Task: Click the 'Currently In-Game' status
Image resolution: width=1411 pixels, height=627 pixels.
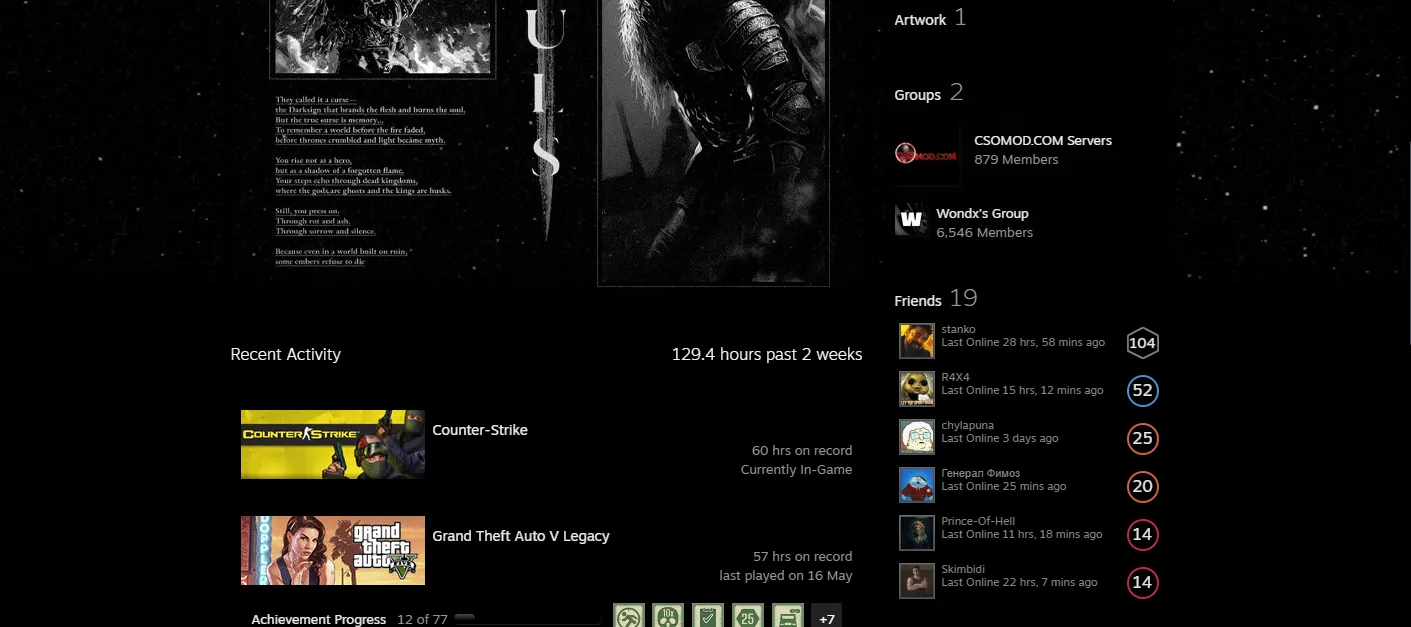Action: (796, 470)
